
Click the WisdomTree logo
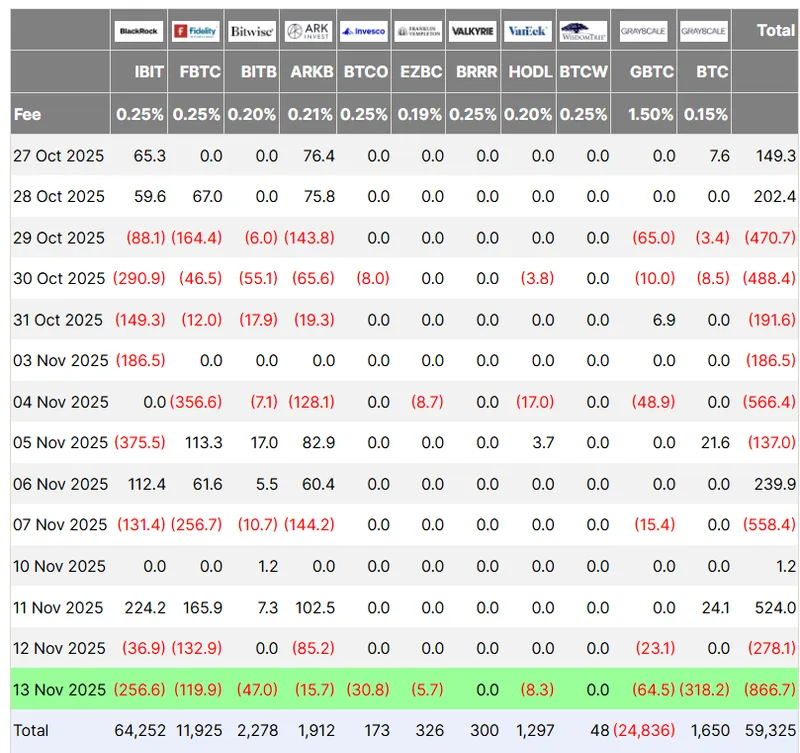coord(583,32)
